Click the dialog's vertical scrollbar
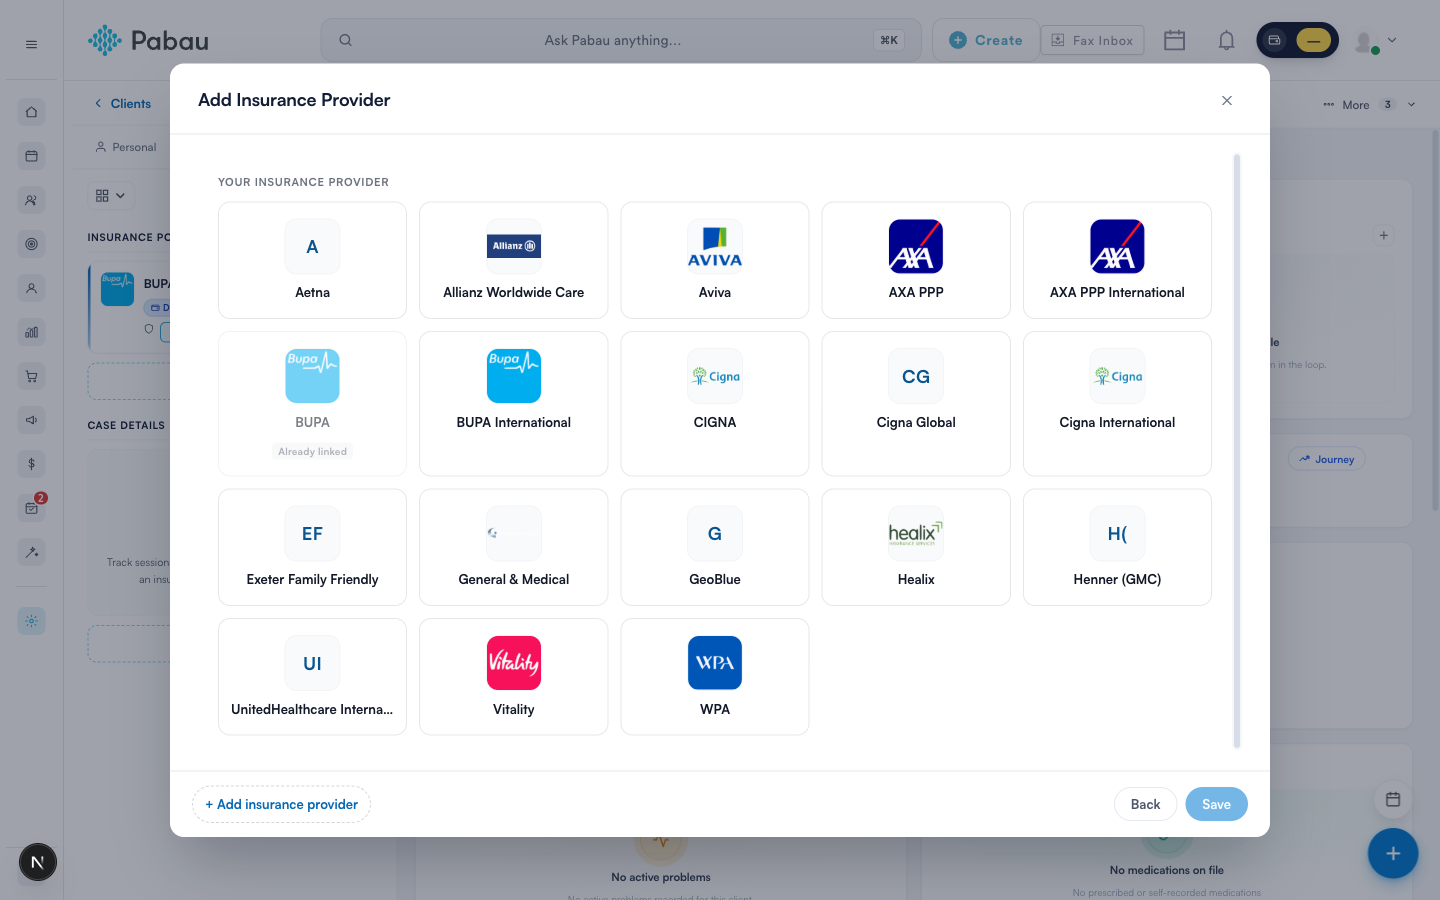The height and width of the screenshot is (900, 1440). (1237, 450)
